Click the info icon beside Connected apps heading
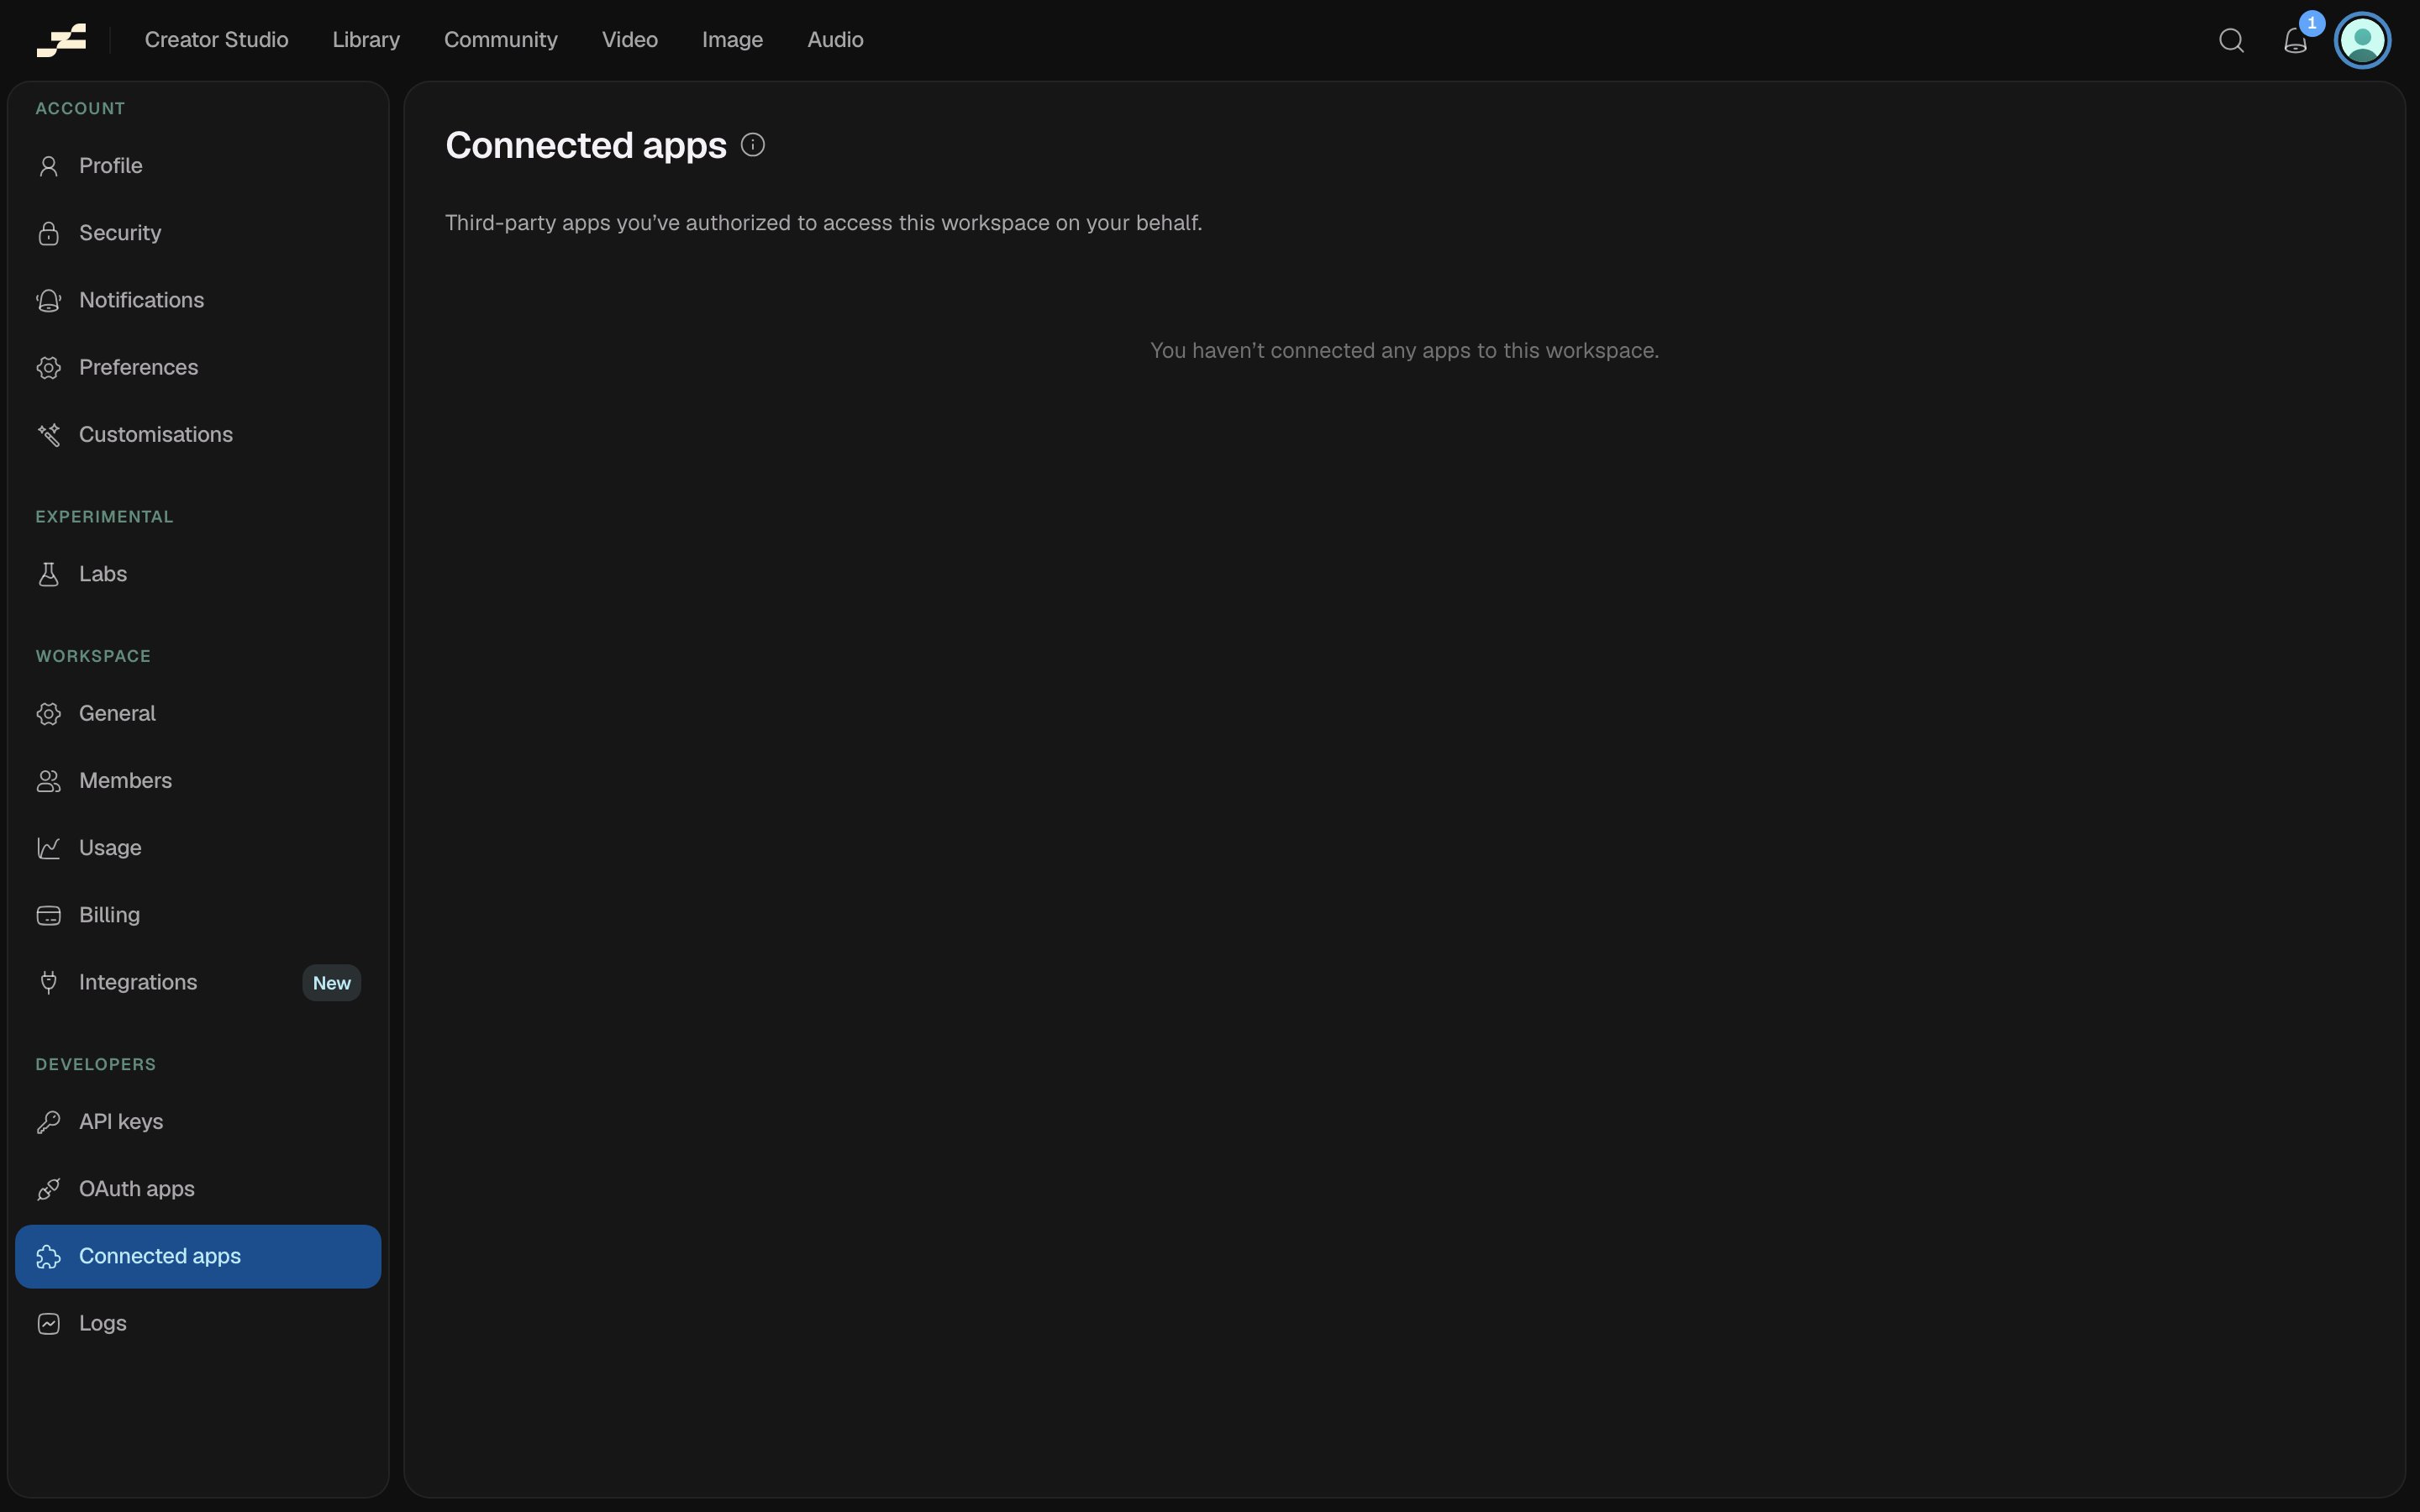Image resolution: width=2420 pixels, height=1512 pixels. tap(753, 145)
